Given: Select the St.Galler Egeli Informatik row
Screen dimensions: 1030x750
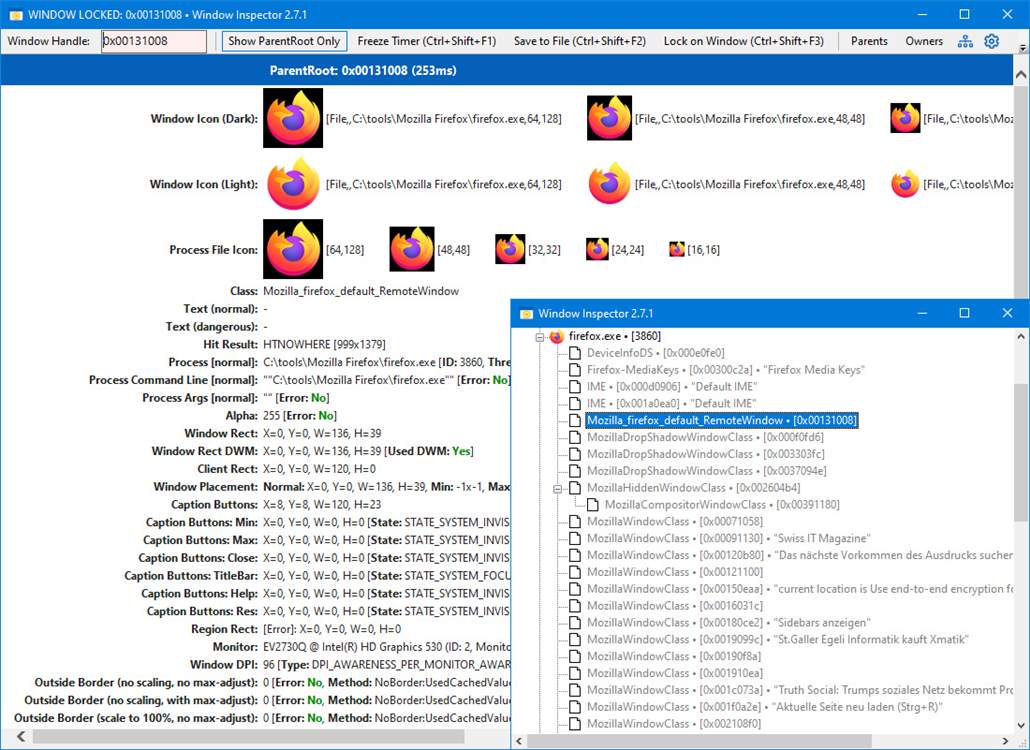Looking at the screenshot, I should pos(778,639).
